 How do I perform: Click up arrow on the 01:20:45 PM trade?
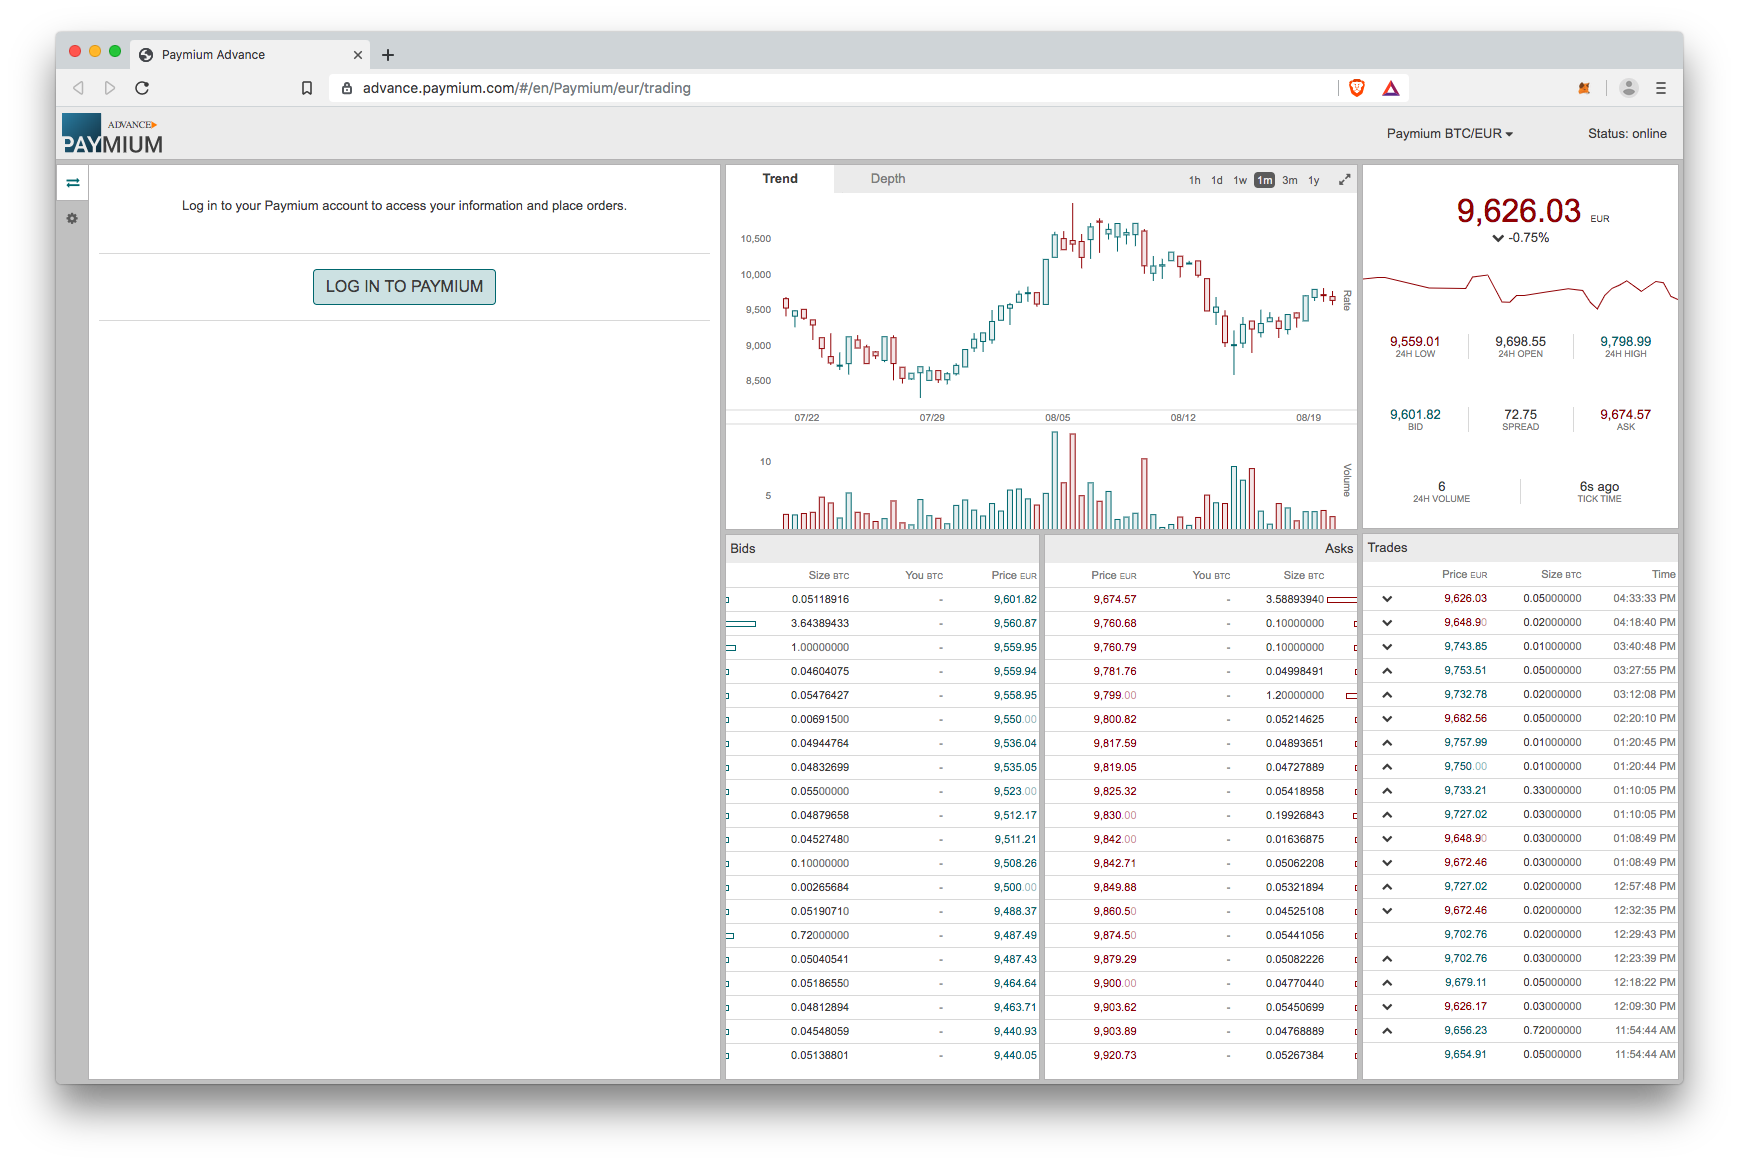point(1387,743)
